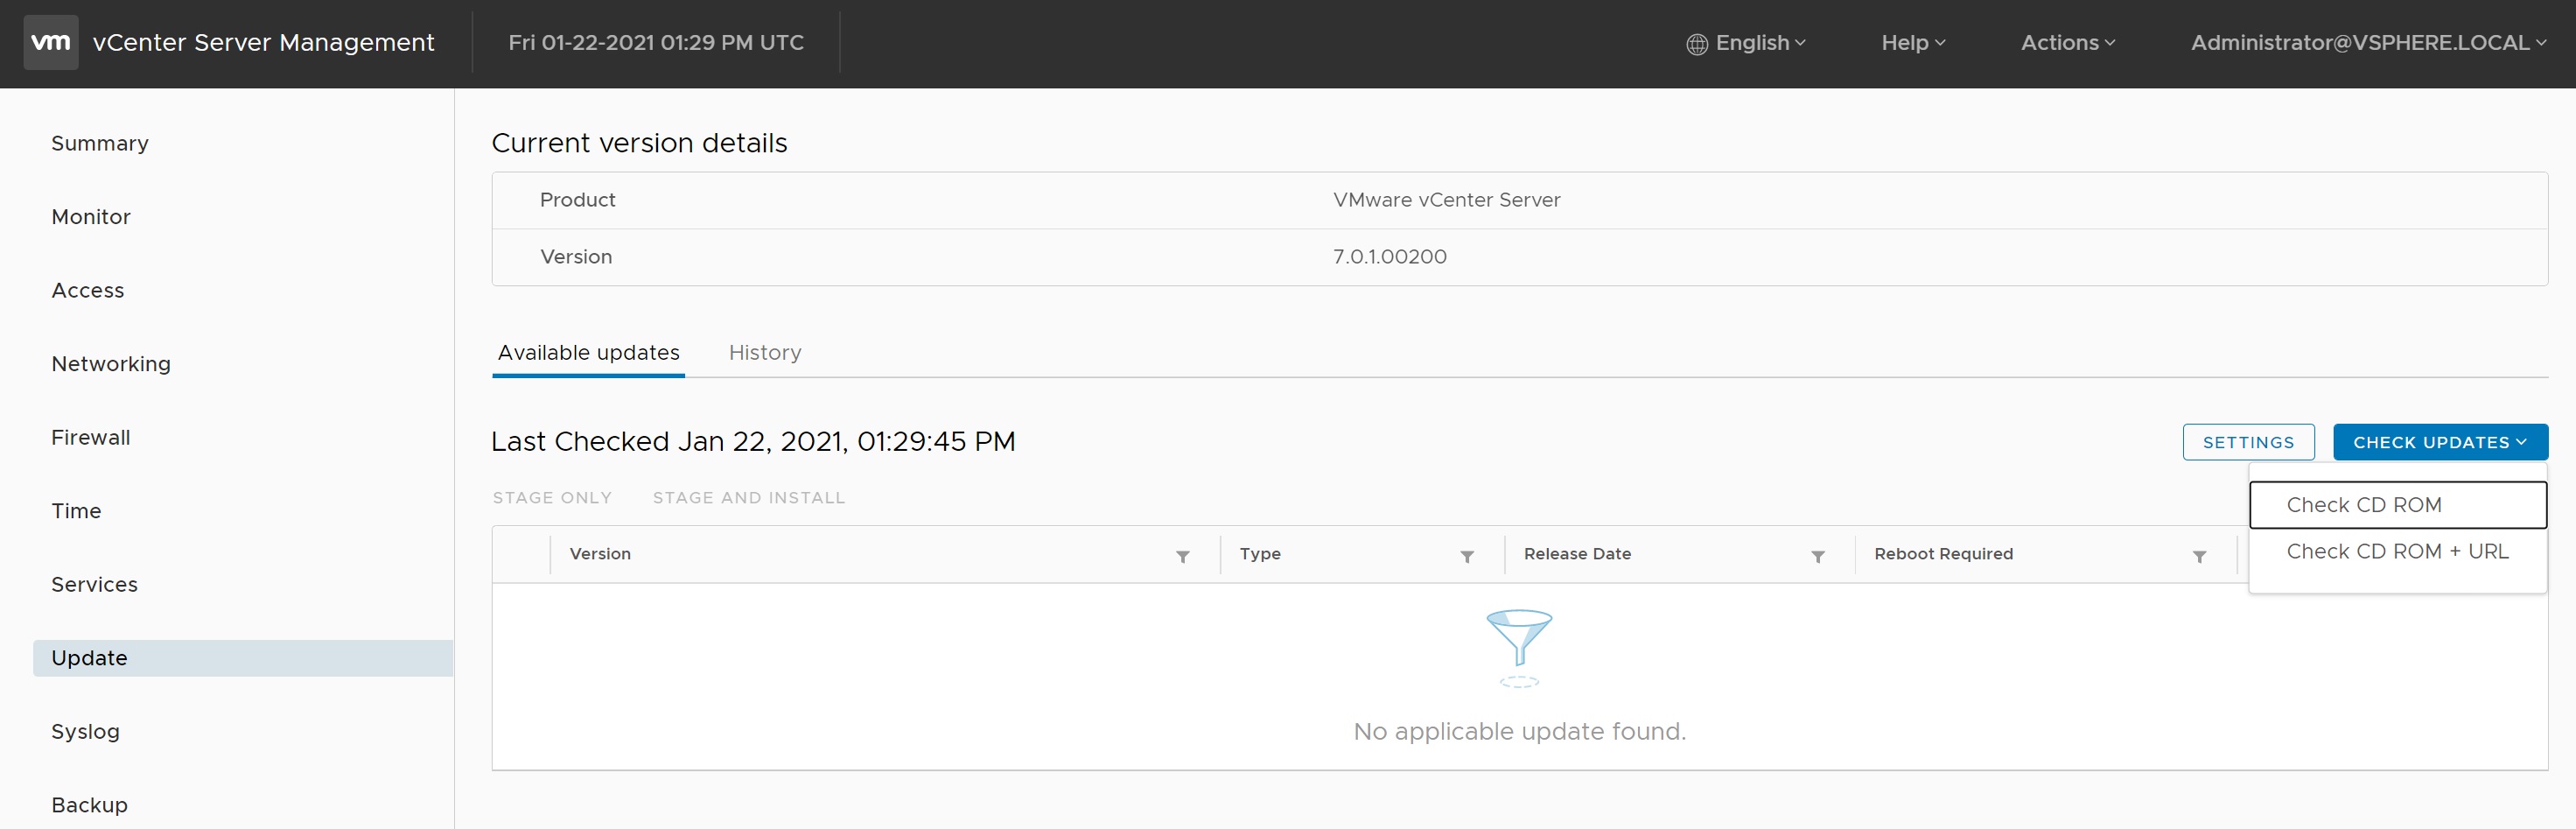Open the Version column filter icon

(1182, 556)
